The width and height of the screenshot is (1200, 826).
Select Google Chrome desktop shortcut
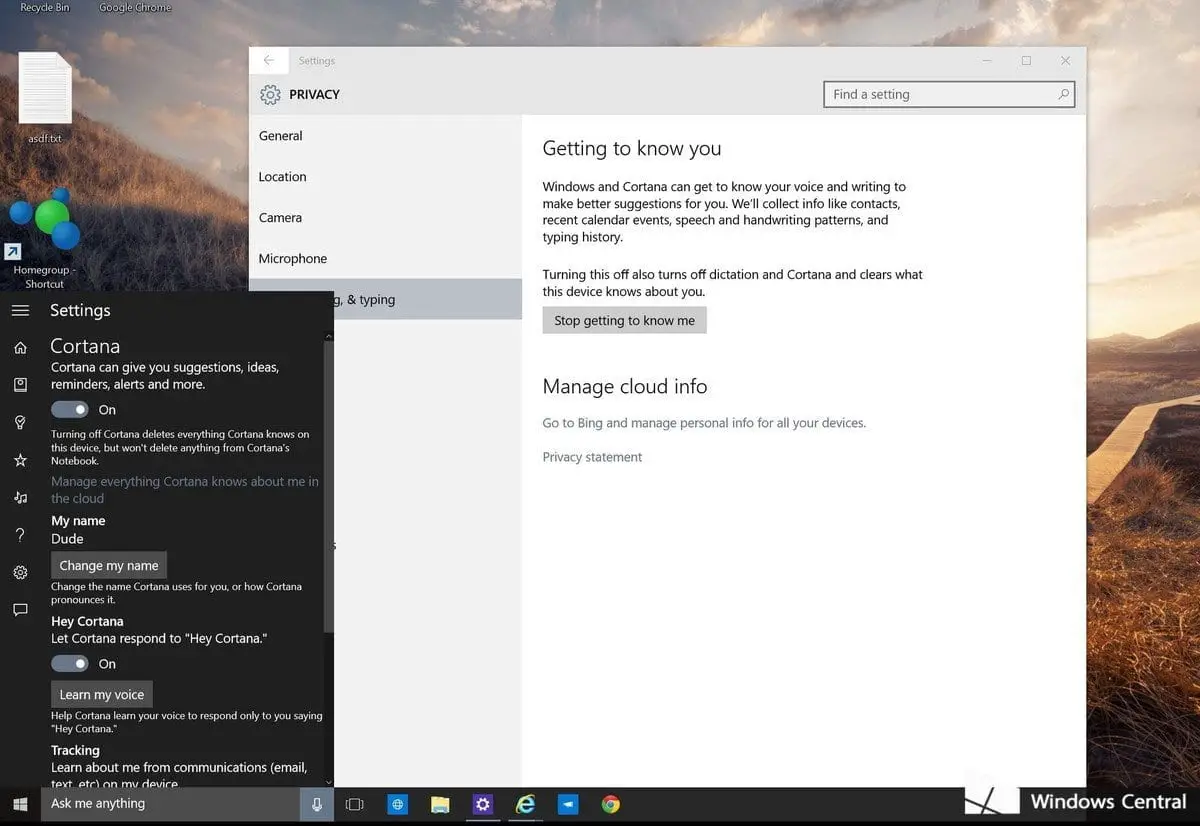(135, 7)
